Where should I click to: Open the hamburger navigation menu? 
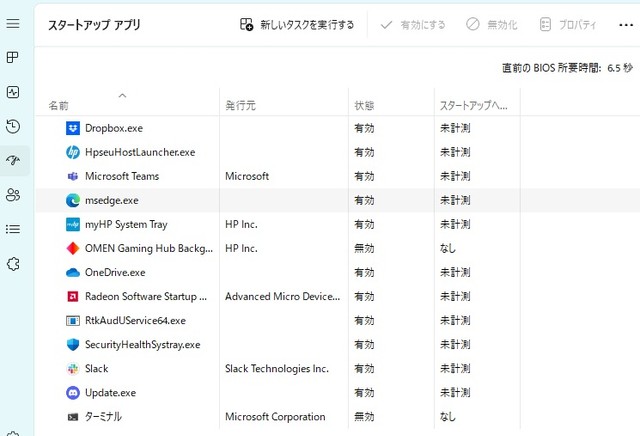13,23
